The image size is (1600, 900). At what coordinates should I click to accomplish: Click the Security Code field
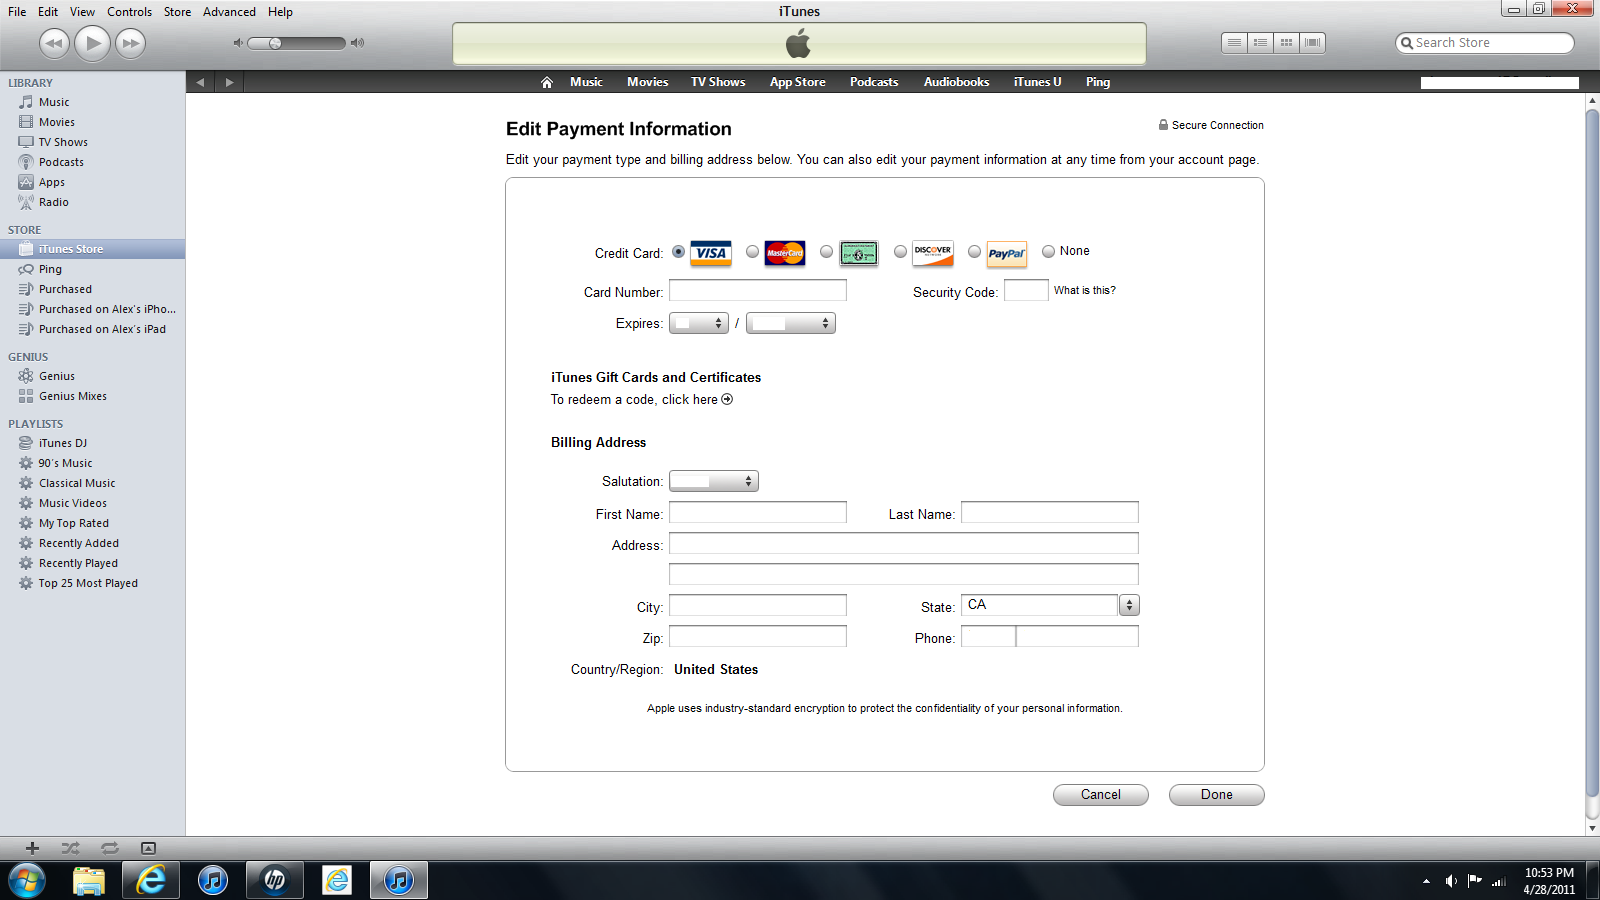coord(1026,291)
